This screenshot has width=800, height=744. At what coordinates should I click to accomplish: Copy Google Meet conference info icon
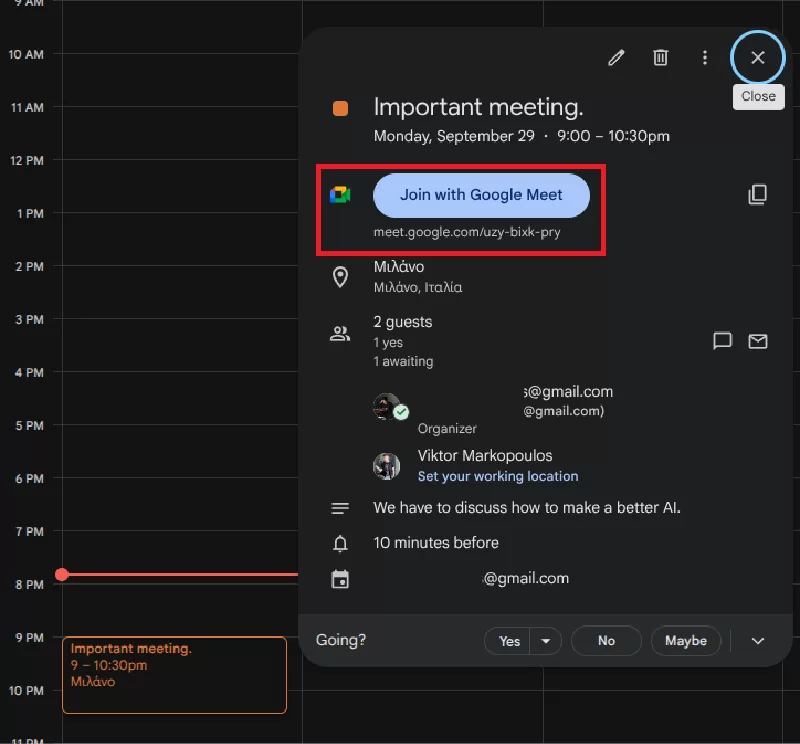pos(757,195)
